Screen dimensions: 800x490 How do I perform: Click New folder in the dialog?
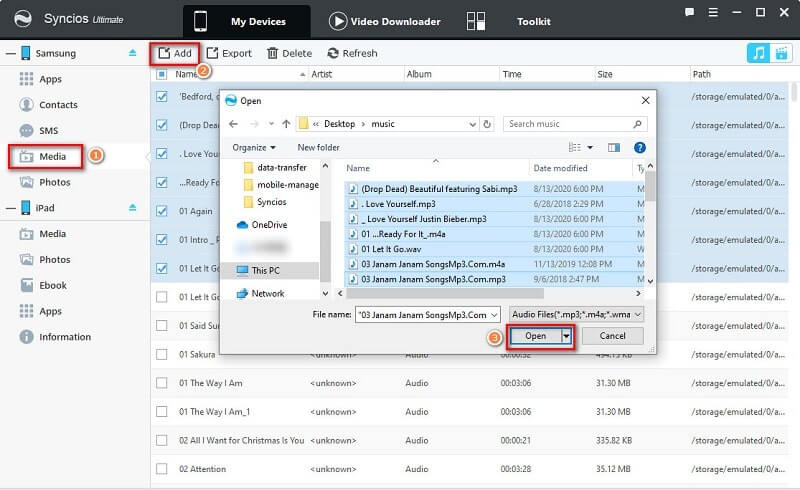[318, 148]
